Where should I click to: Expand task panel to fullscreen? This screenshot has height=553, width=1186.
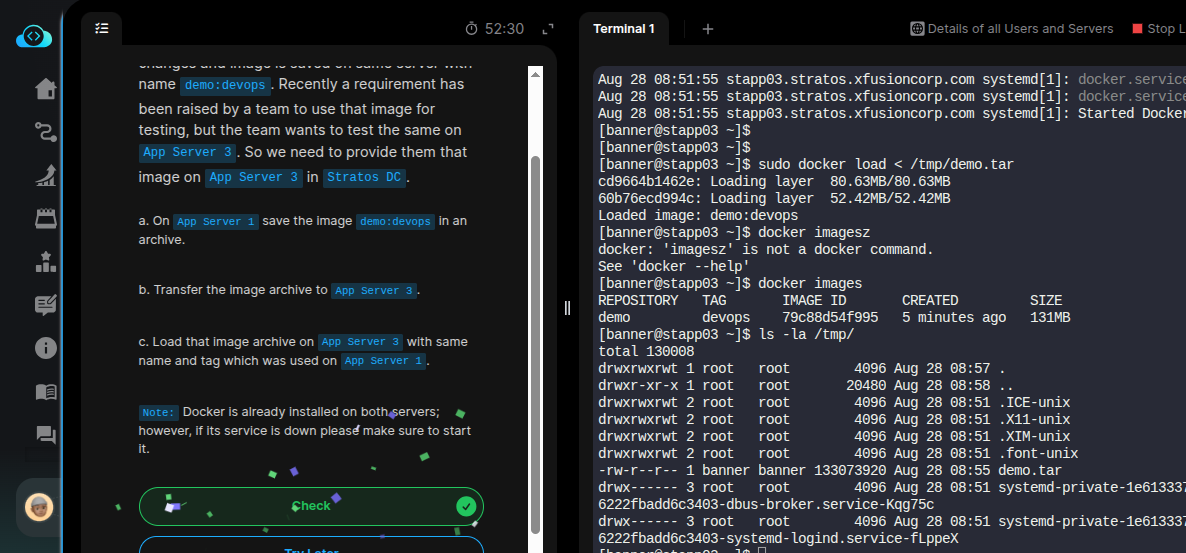548,29
